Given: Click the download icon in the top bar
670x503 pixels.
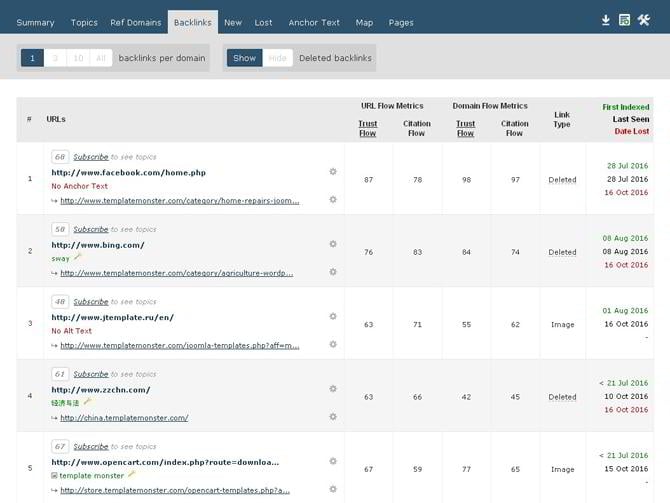Looking at the screenshot, I should [606, 21].
